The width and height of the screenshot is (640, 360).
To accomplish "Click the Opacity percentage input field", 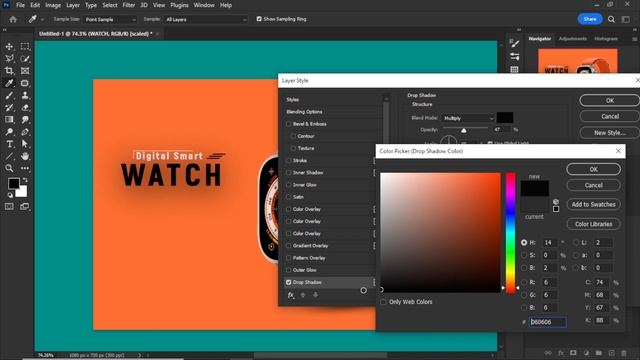I will click(502, 130).
